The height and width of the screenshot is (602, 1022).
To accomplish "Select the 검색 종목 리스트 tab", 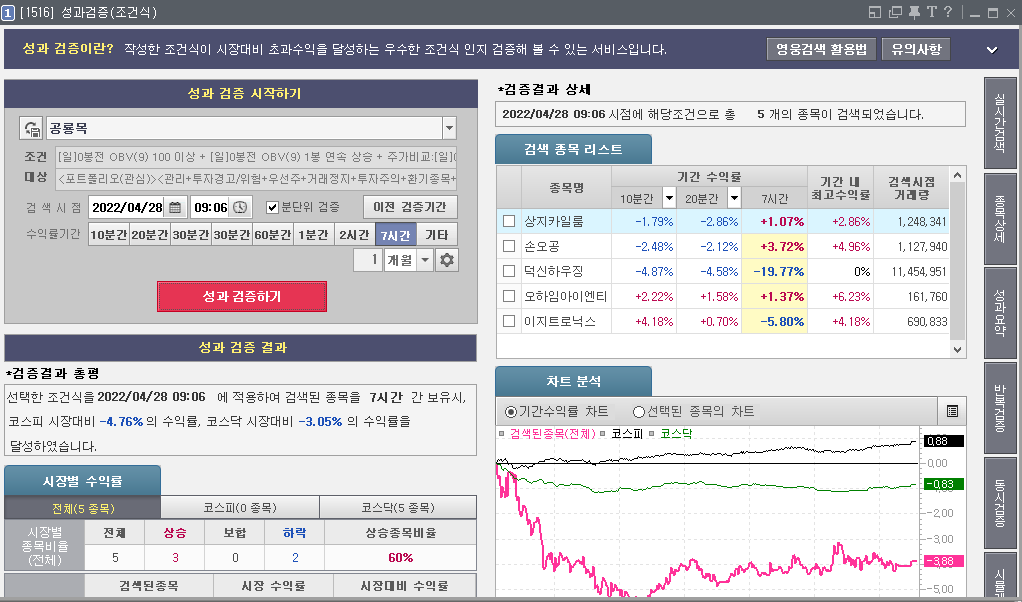I will coord(573,149).
